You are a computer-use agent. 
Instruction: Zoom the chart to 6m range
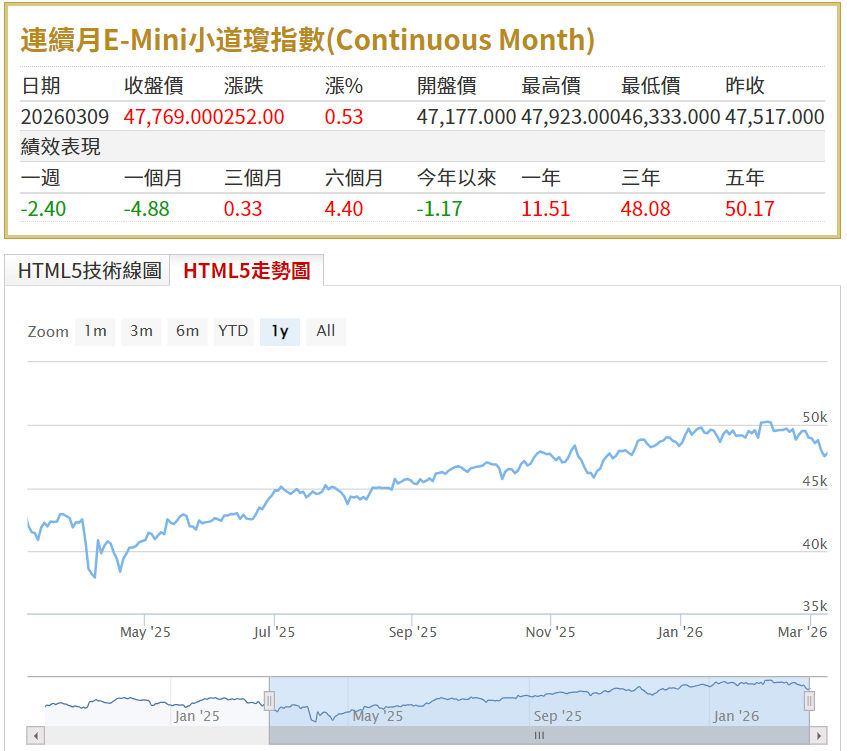[x=187, y=331]
